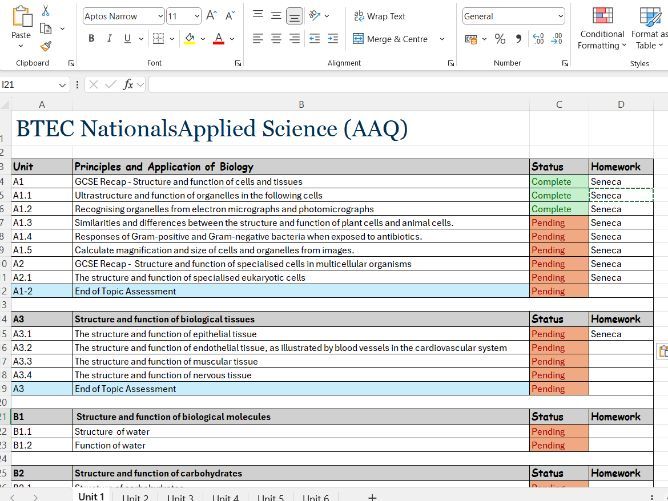Select A1.2 Complete status cell
The height and width of the screenshot is (501, 668).
(559, 209)
